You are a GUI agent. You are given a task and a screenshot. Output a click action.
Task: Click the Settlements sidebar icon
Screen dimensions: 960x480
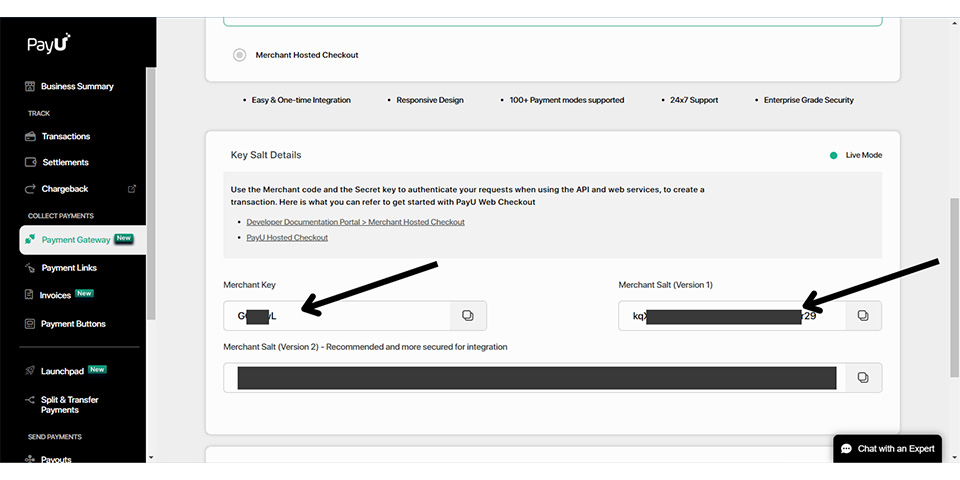click(31, 162)
